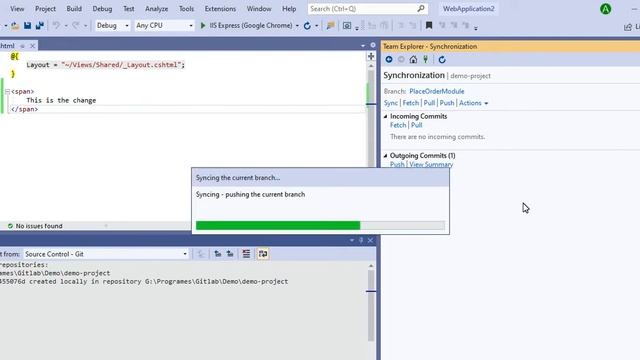Viewport: 640px width, 360px height.
Task: Click the WebApplication2 solution name label
Action: pos(469,9)
